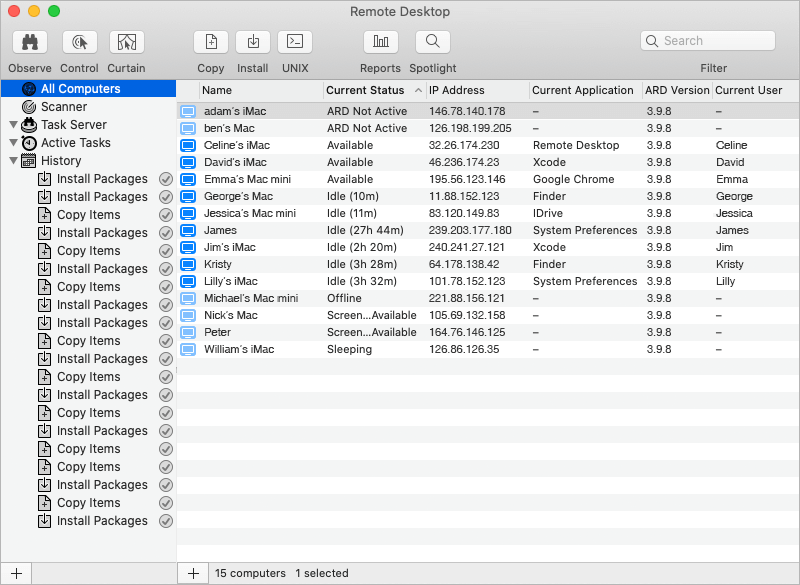This screenshot has width=800, height=585.
Task: Click the add button below the sidebar
Action: pos(16,573)
